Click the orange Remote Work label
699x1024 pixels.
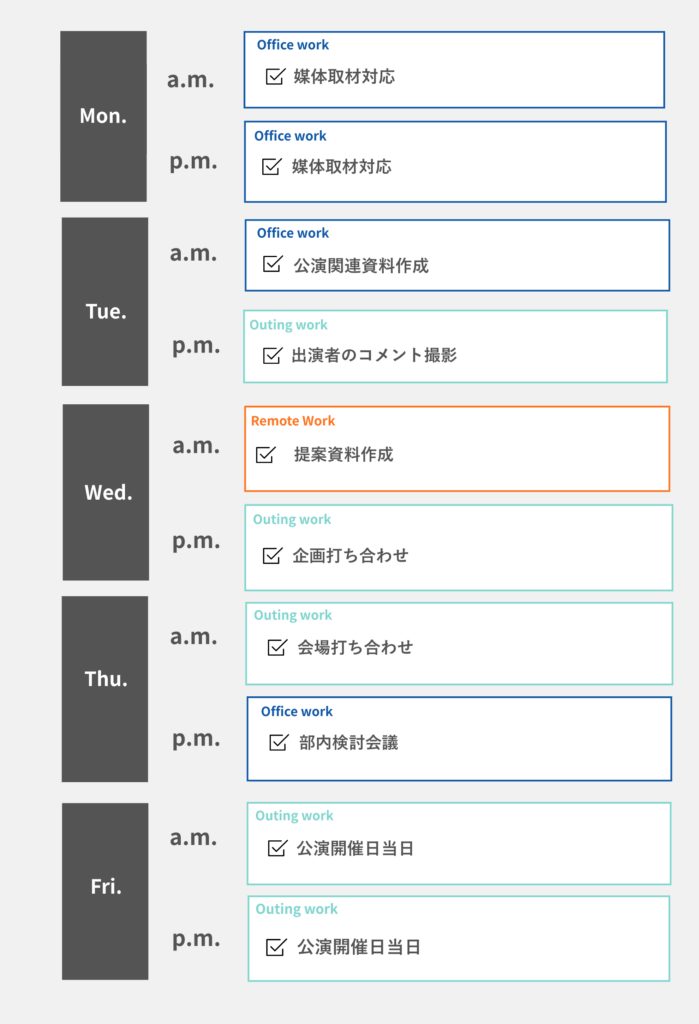pos(293,421)
